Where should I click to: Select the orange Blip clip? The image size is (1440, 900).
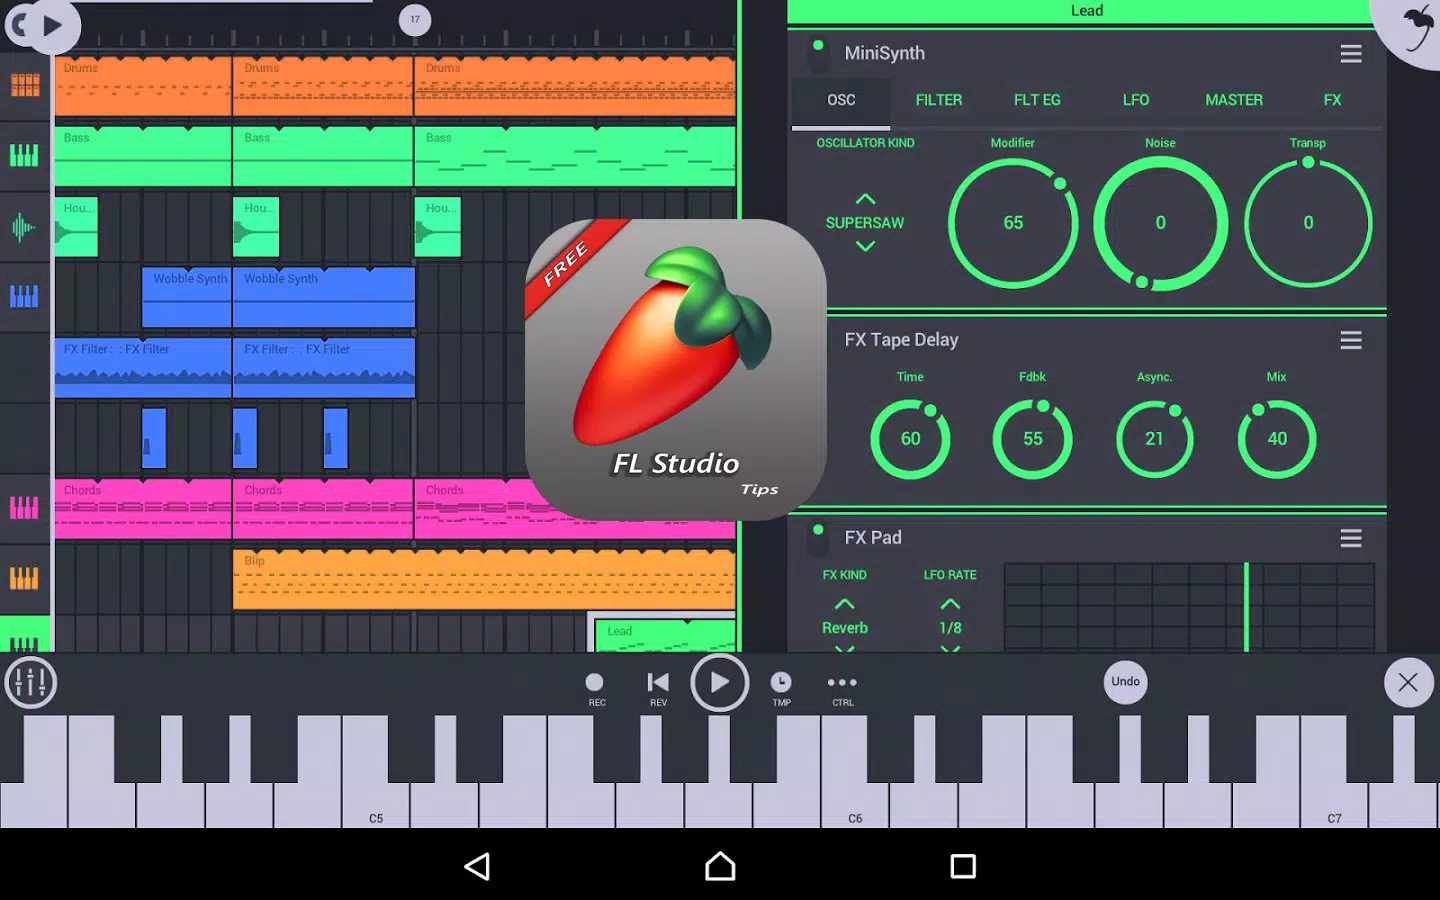(x=484, y=579)
